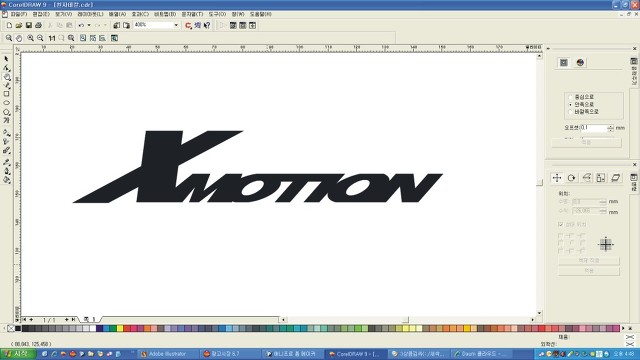Screen dimensions: 640x360
Task: Open the Rotate tab in transform docker
Action: click(571, 178)
